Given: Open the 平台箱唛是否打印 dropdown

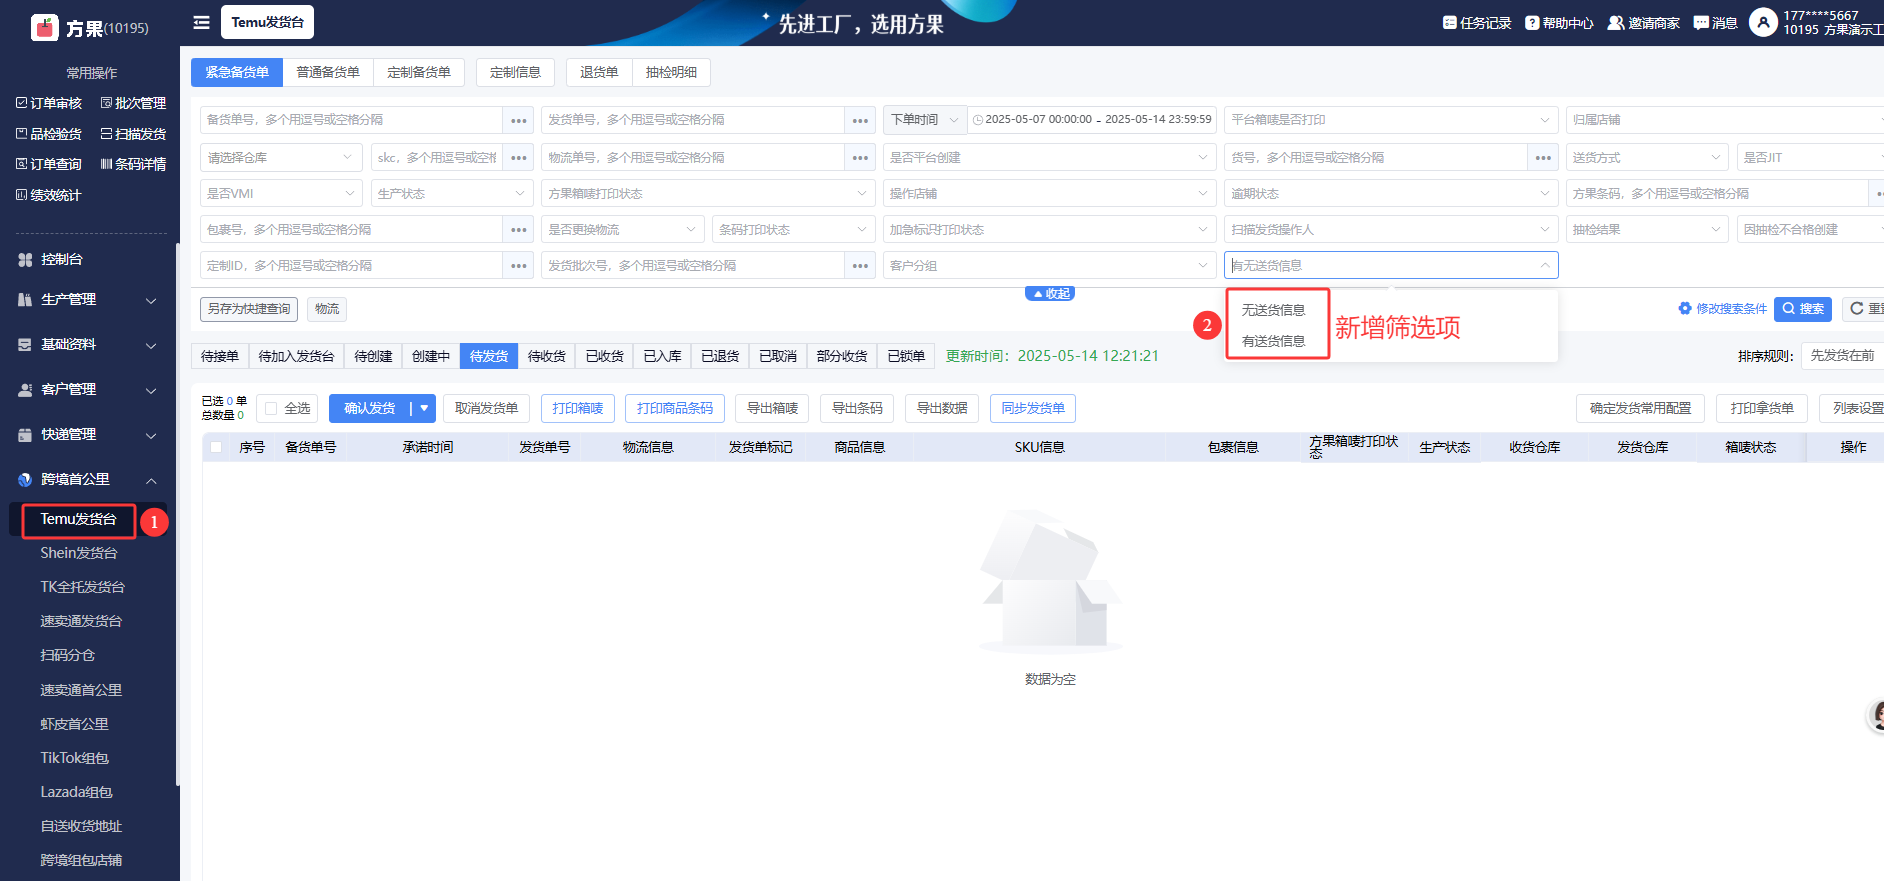Looking at the screenshot, I should (x=1391, y=120).
